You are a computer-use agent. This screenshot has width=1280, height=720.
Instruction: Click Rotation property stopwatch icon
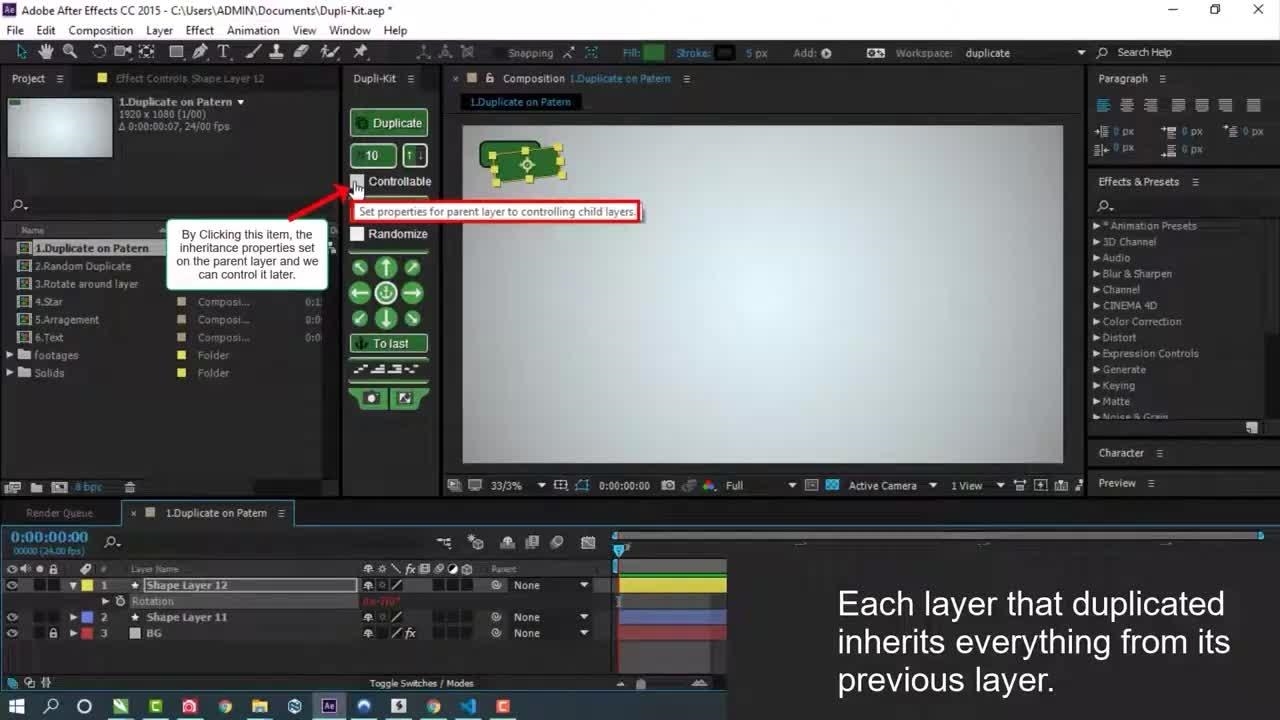tap(121, 601)
